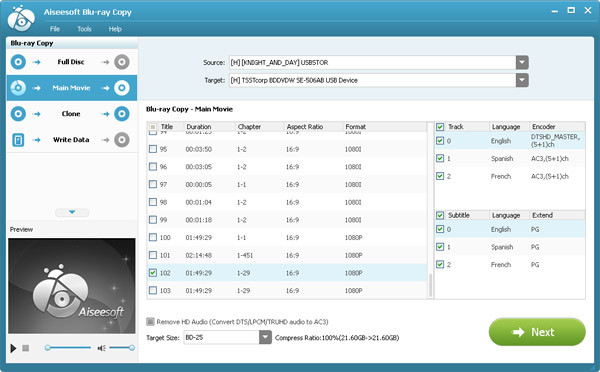Adjust the preview volume slider

click(121, 348)
